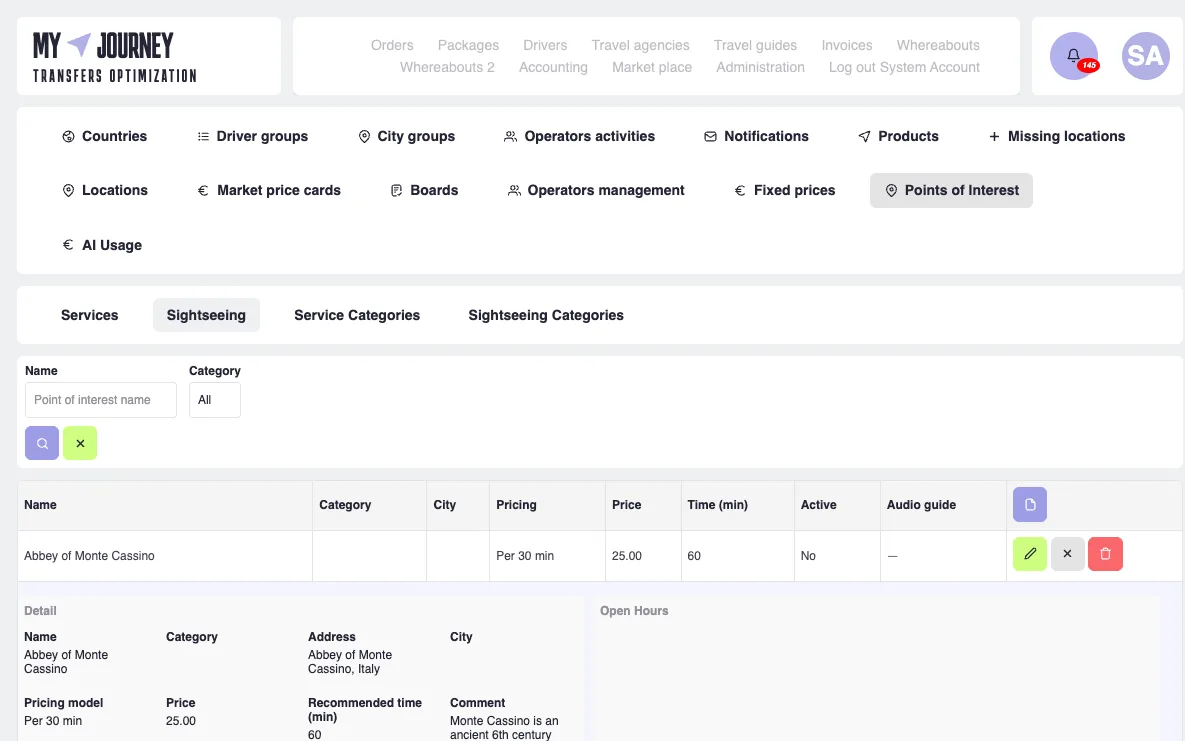Screen dimensions: 1185x741
Task: Click the plus icon beside Missing locations
Action: 995,137
